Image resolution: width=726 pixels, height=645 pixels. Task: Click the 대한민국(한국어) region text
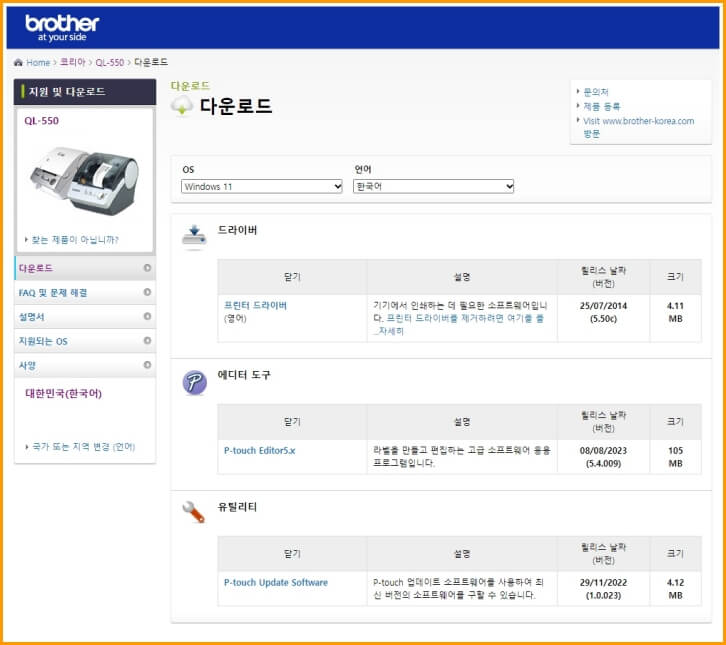pos(63,394)
